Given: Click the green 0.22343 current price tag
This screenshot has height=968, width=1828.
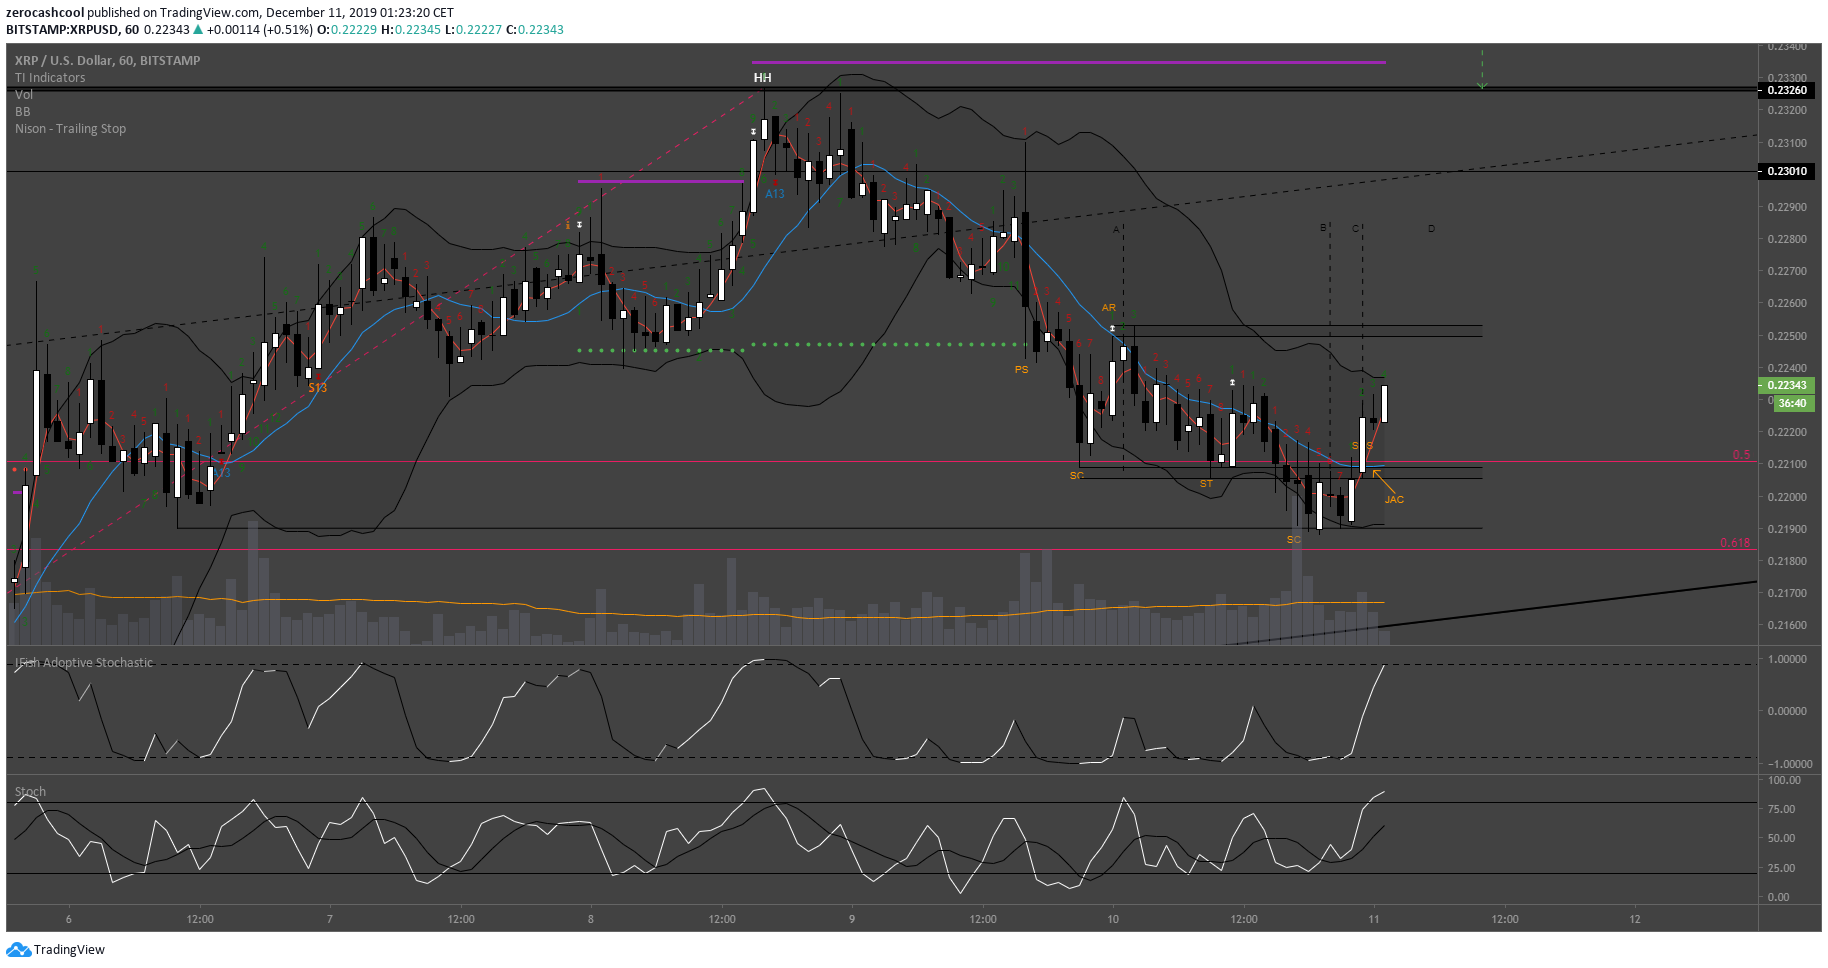Looking at the screenshot, I should (x=1786, y=385).
